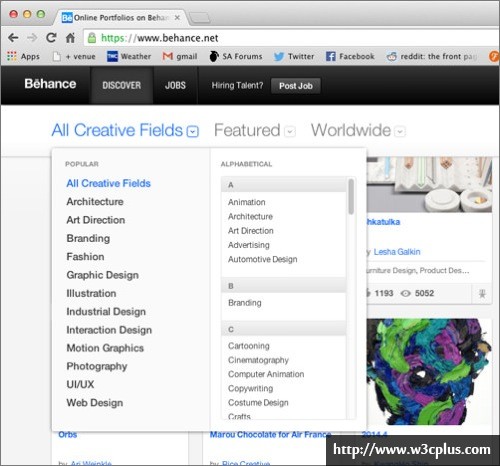Choose Graphic Design from popular fields
Viewport: 500px width, 466px height.
[x=103, y=275]
